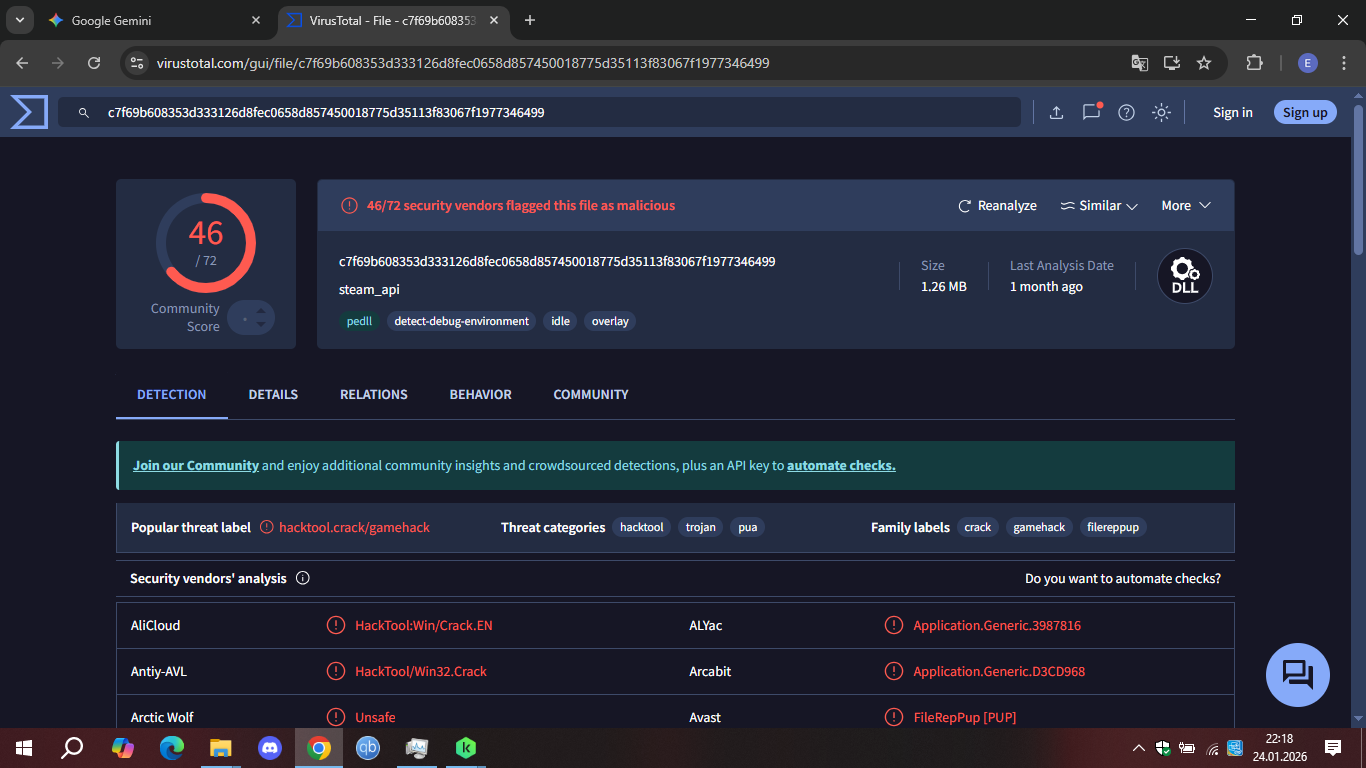This screenshot has height=768, width=1366.
Task: Select the crack family label chip
Action: pyautogui.click(x=978, y=527)
